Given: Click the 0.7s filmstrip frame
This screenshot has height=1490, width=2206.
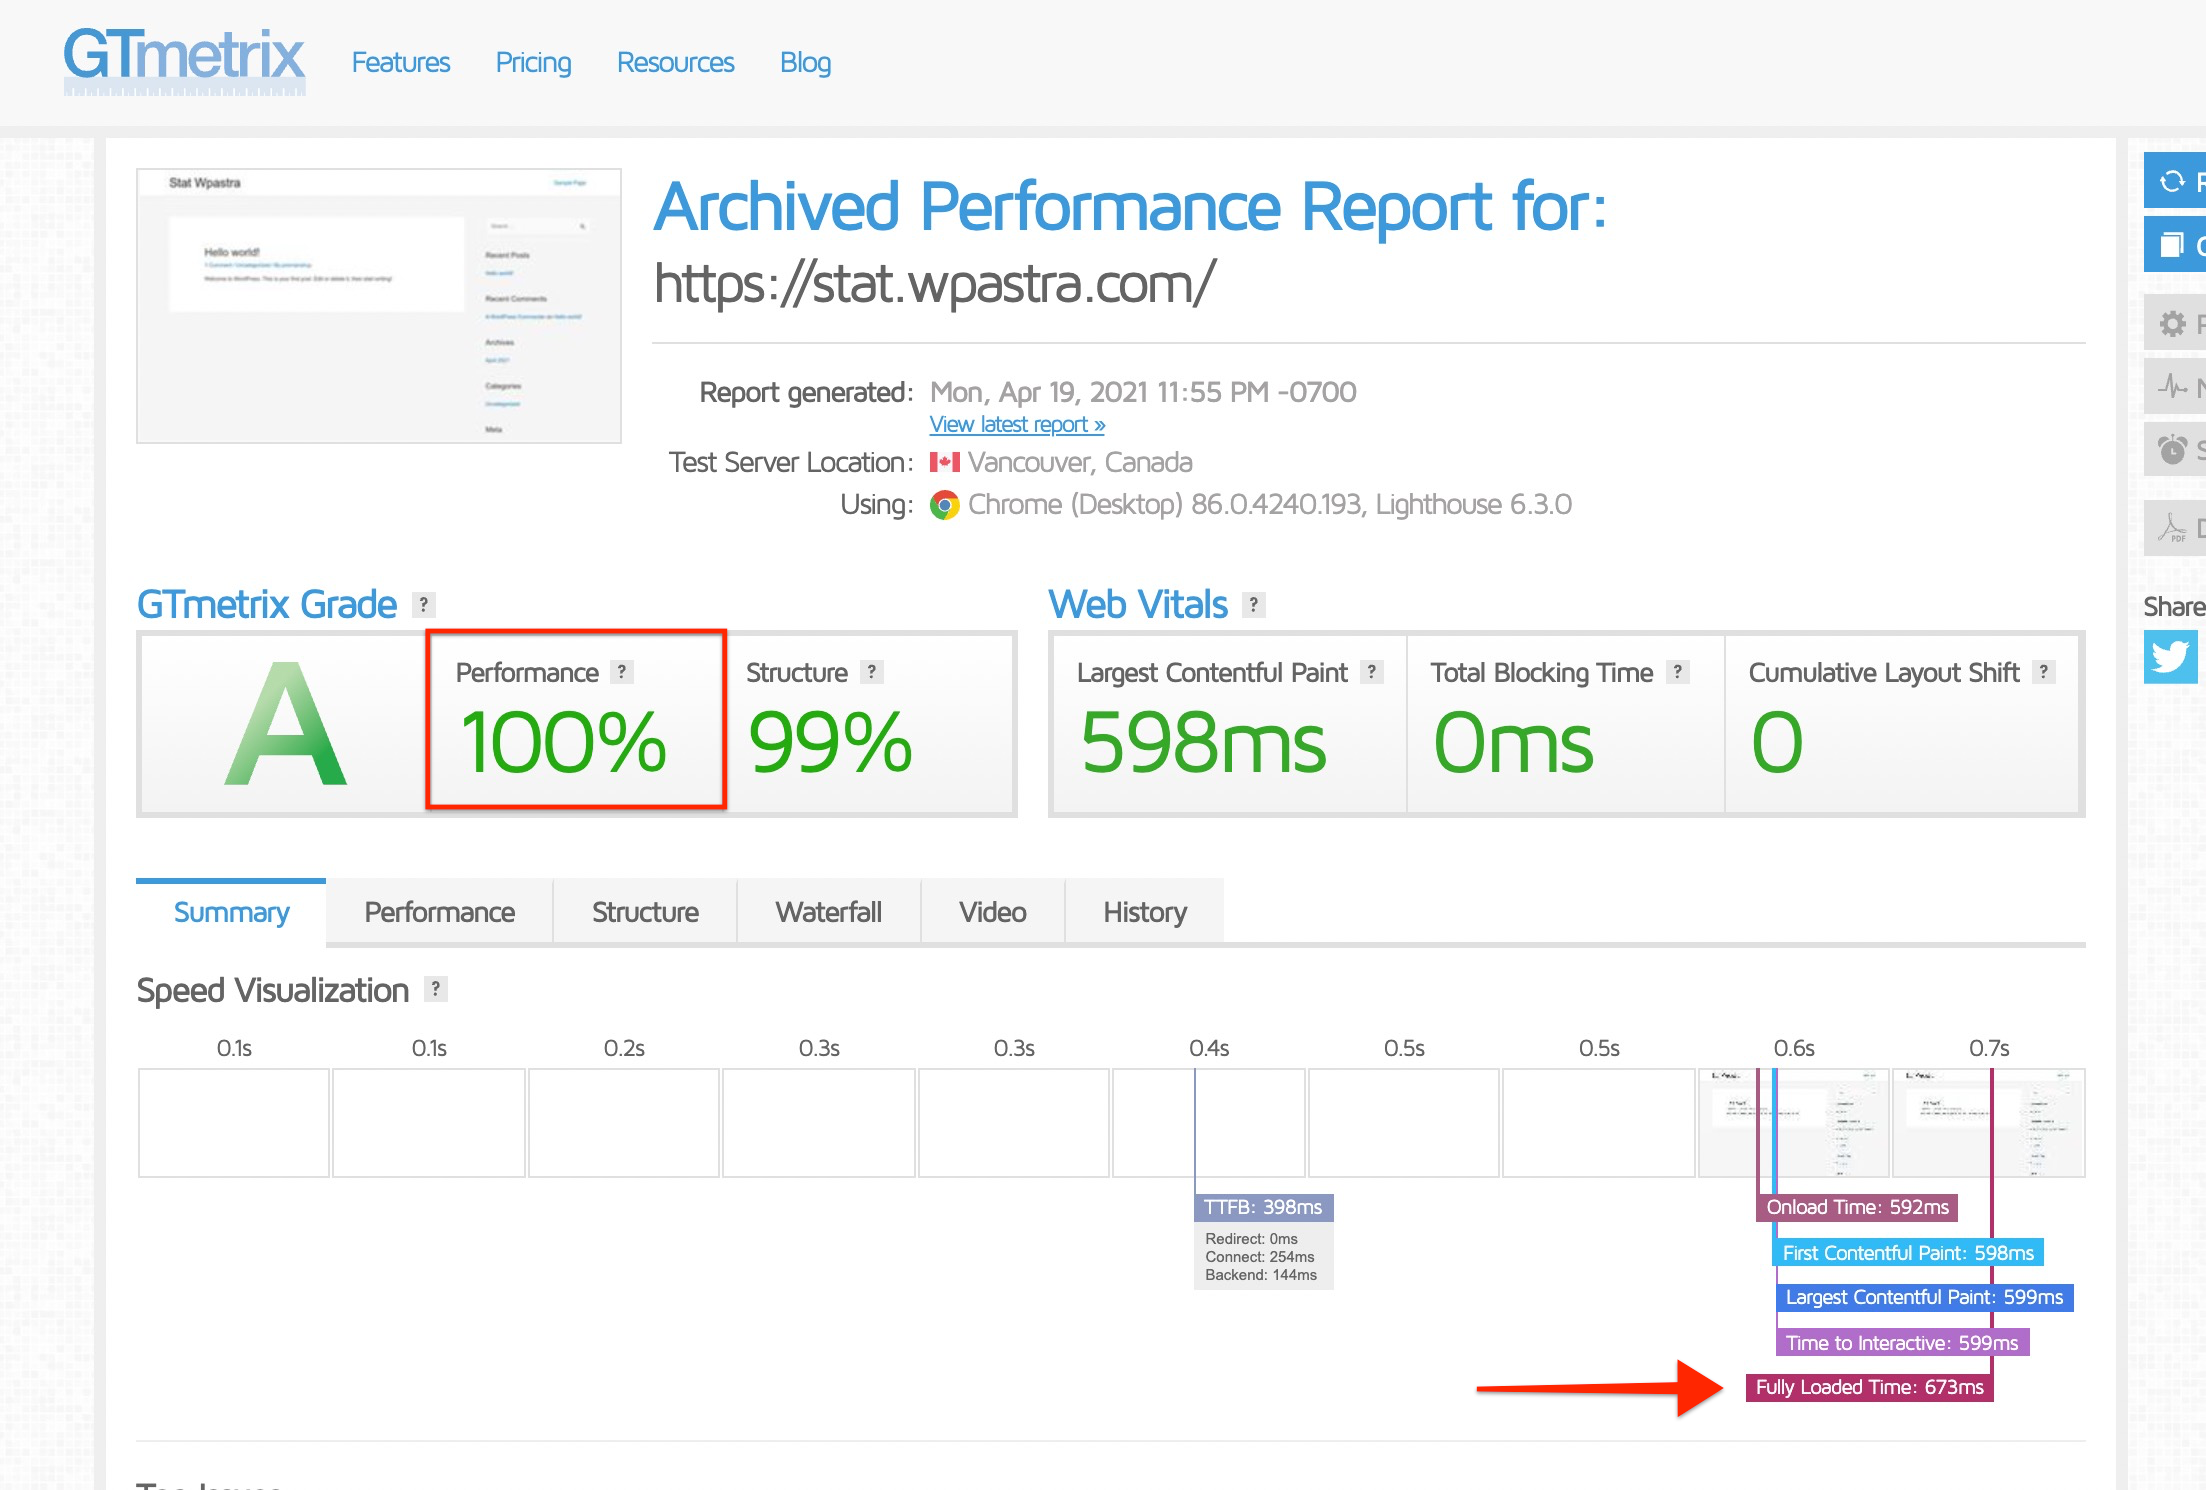Looking at the screenshot, I should point(1989,1123).
